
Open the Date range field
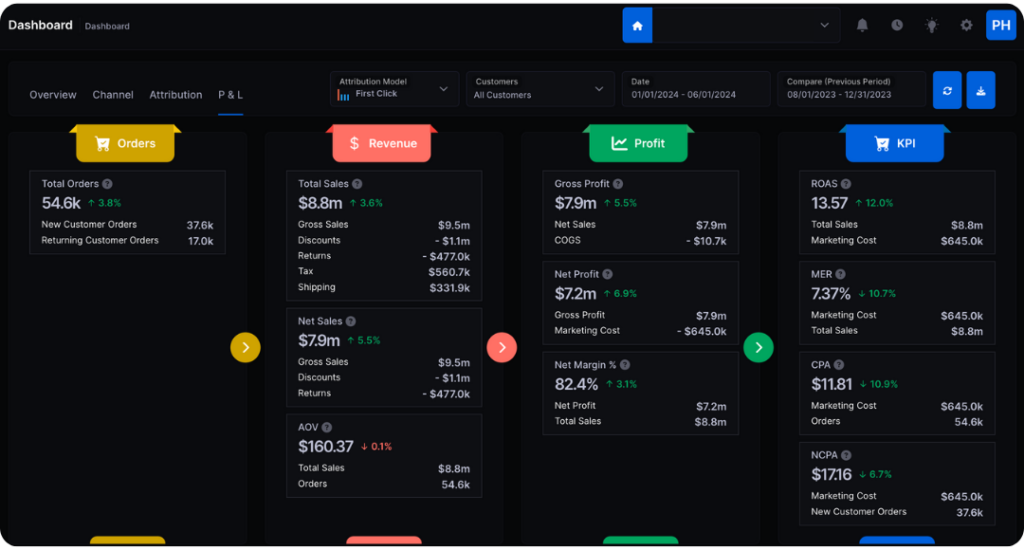(x=696, y=89)
